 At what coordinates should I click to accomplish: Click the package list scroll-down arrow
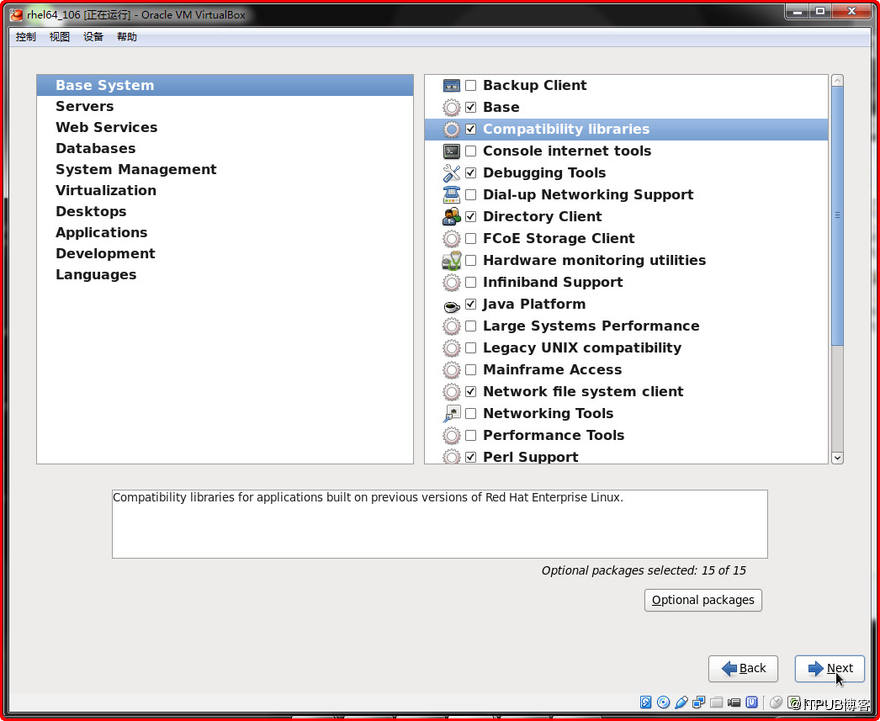tap(837, 458)
